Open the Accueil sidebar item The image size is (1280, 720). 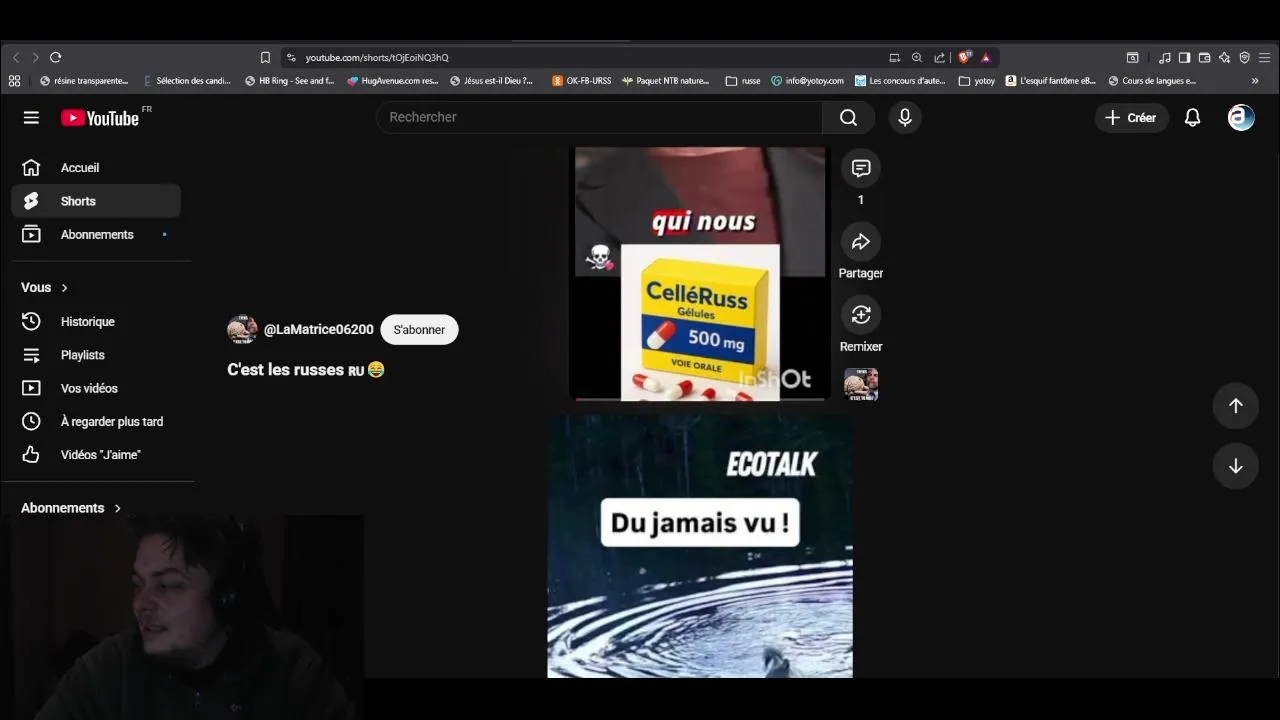point(96,168)
